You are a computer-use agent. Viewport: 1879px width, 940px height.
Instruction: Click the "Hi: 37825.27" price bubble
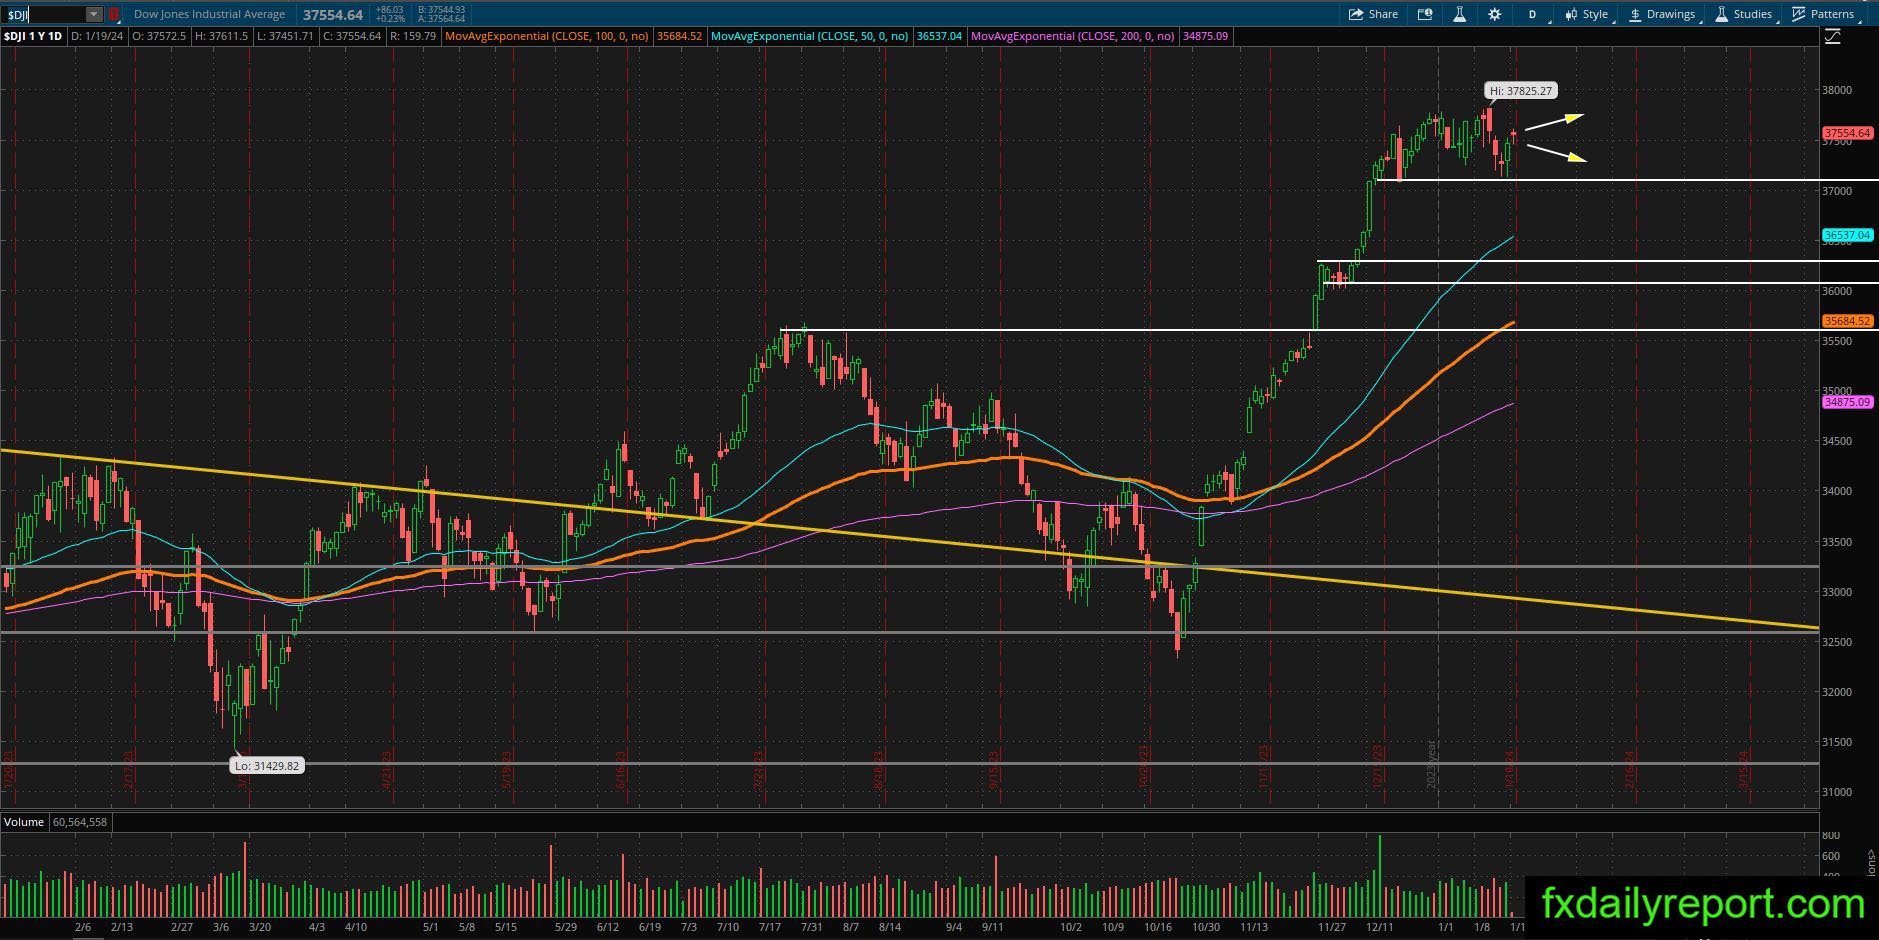[1521, 91]
